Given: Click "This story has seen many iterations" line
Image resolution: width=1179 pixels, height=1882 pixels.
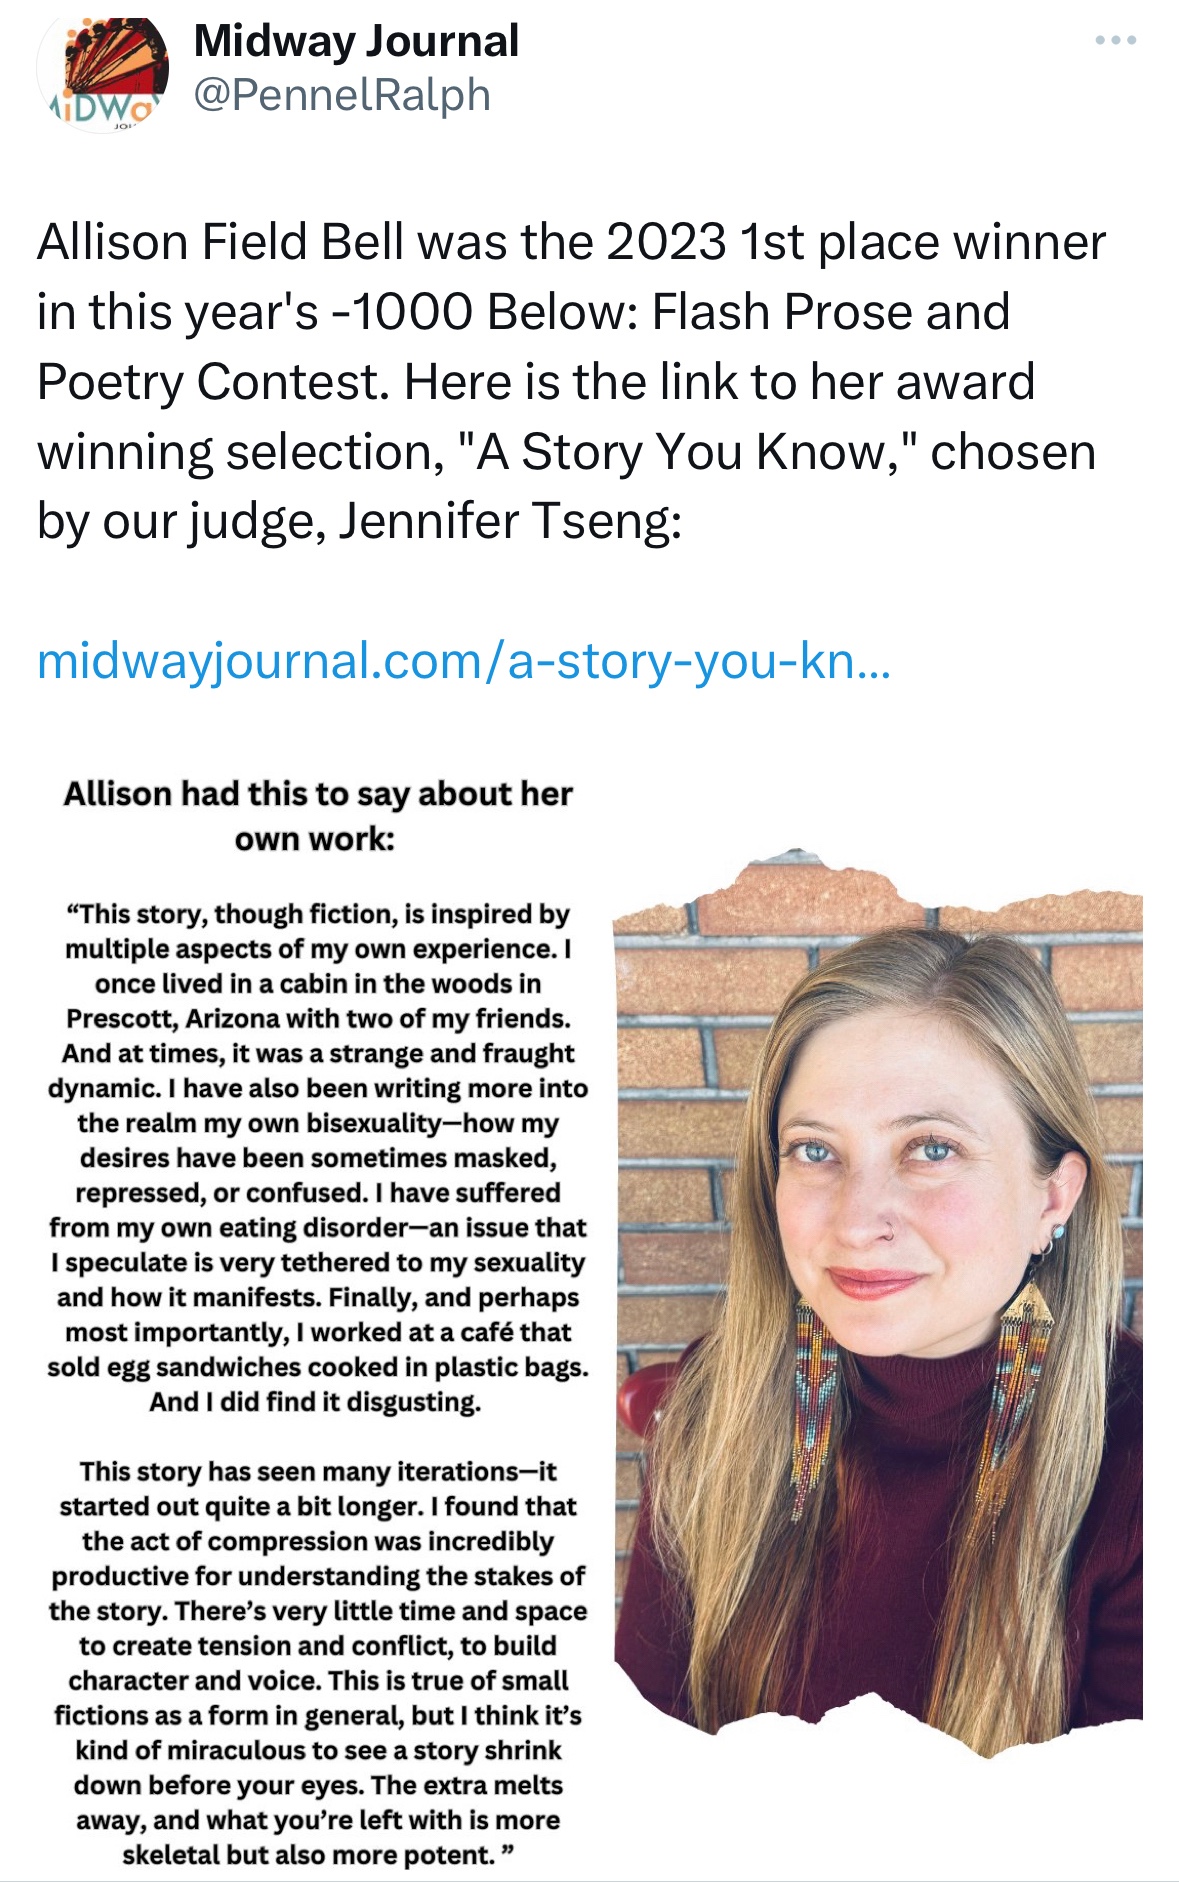Looking at the screenshot, I should pos(318,1472).
